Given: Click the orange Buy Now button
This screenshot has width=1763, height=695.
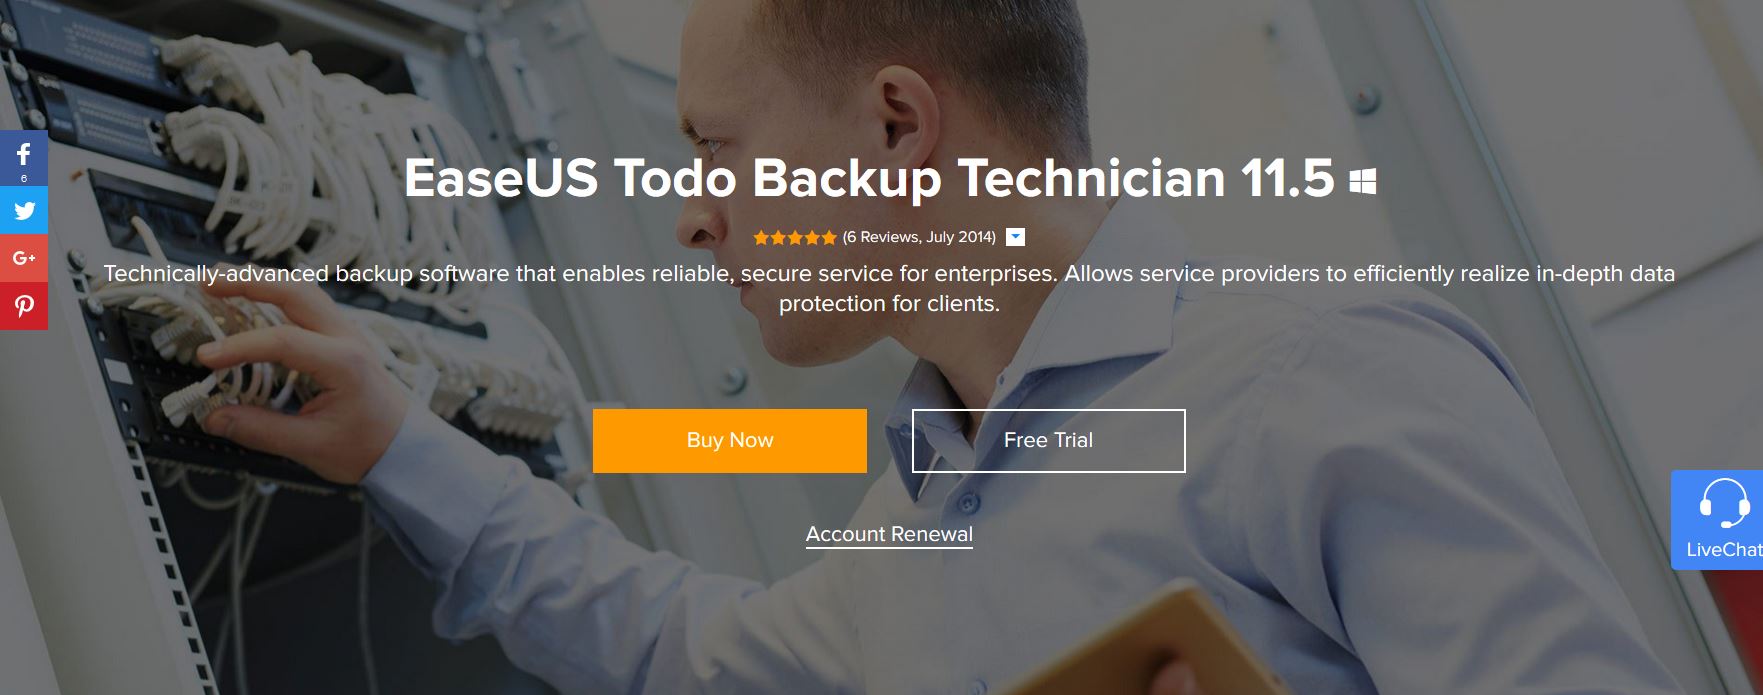Looking at the screenshot, I should click(x=730, y=440).
